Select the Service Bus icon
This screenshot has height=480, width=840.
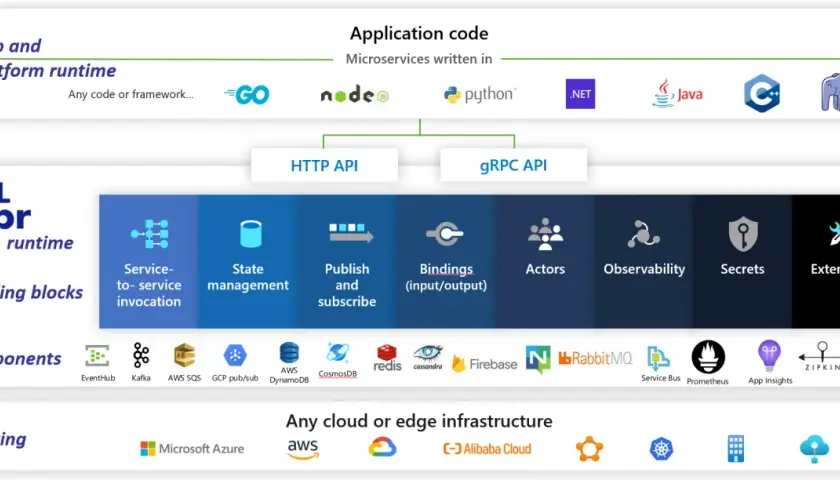658,358
